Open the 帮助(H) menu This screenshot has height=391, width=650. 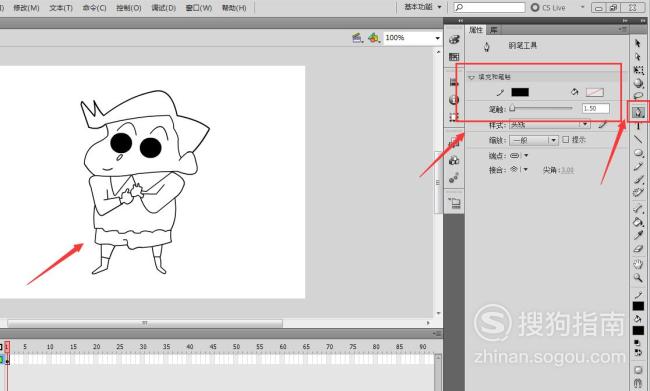click(x=234, y=8)
